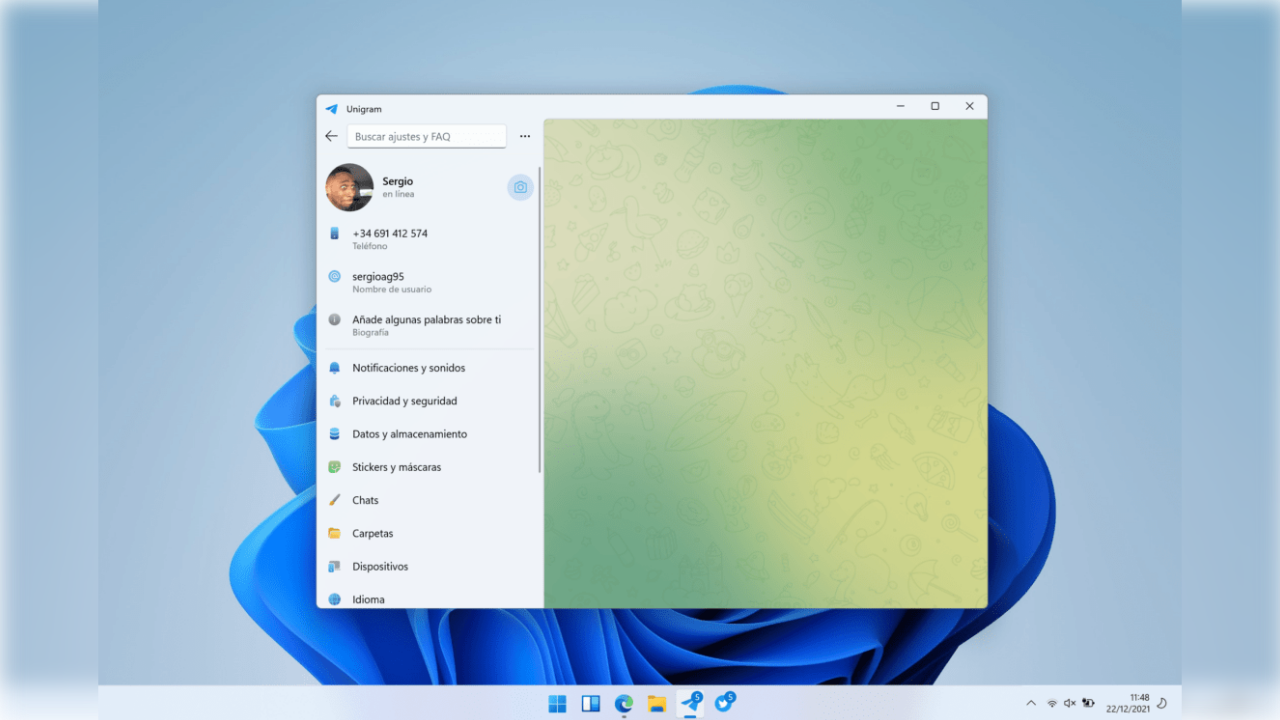
Task: Click the Unigram taskbar icon
Action: click(x=691, y=703)
